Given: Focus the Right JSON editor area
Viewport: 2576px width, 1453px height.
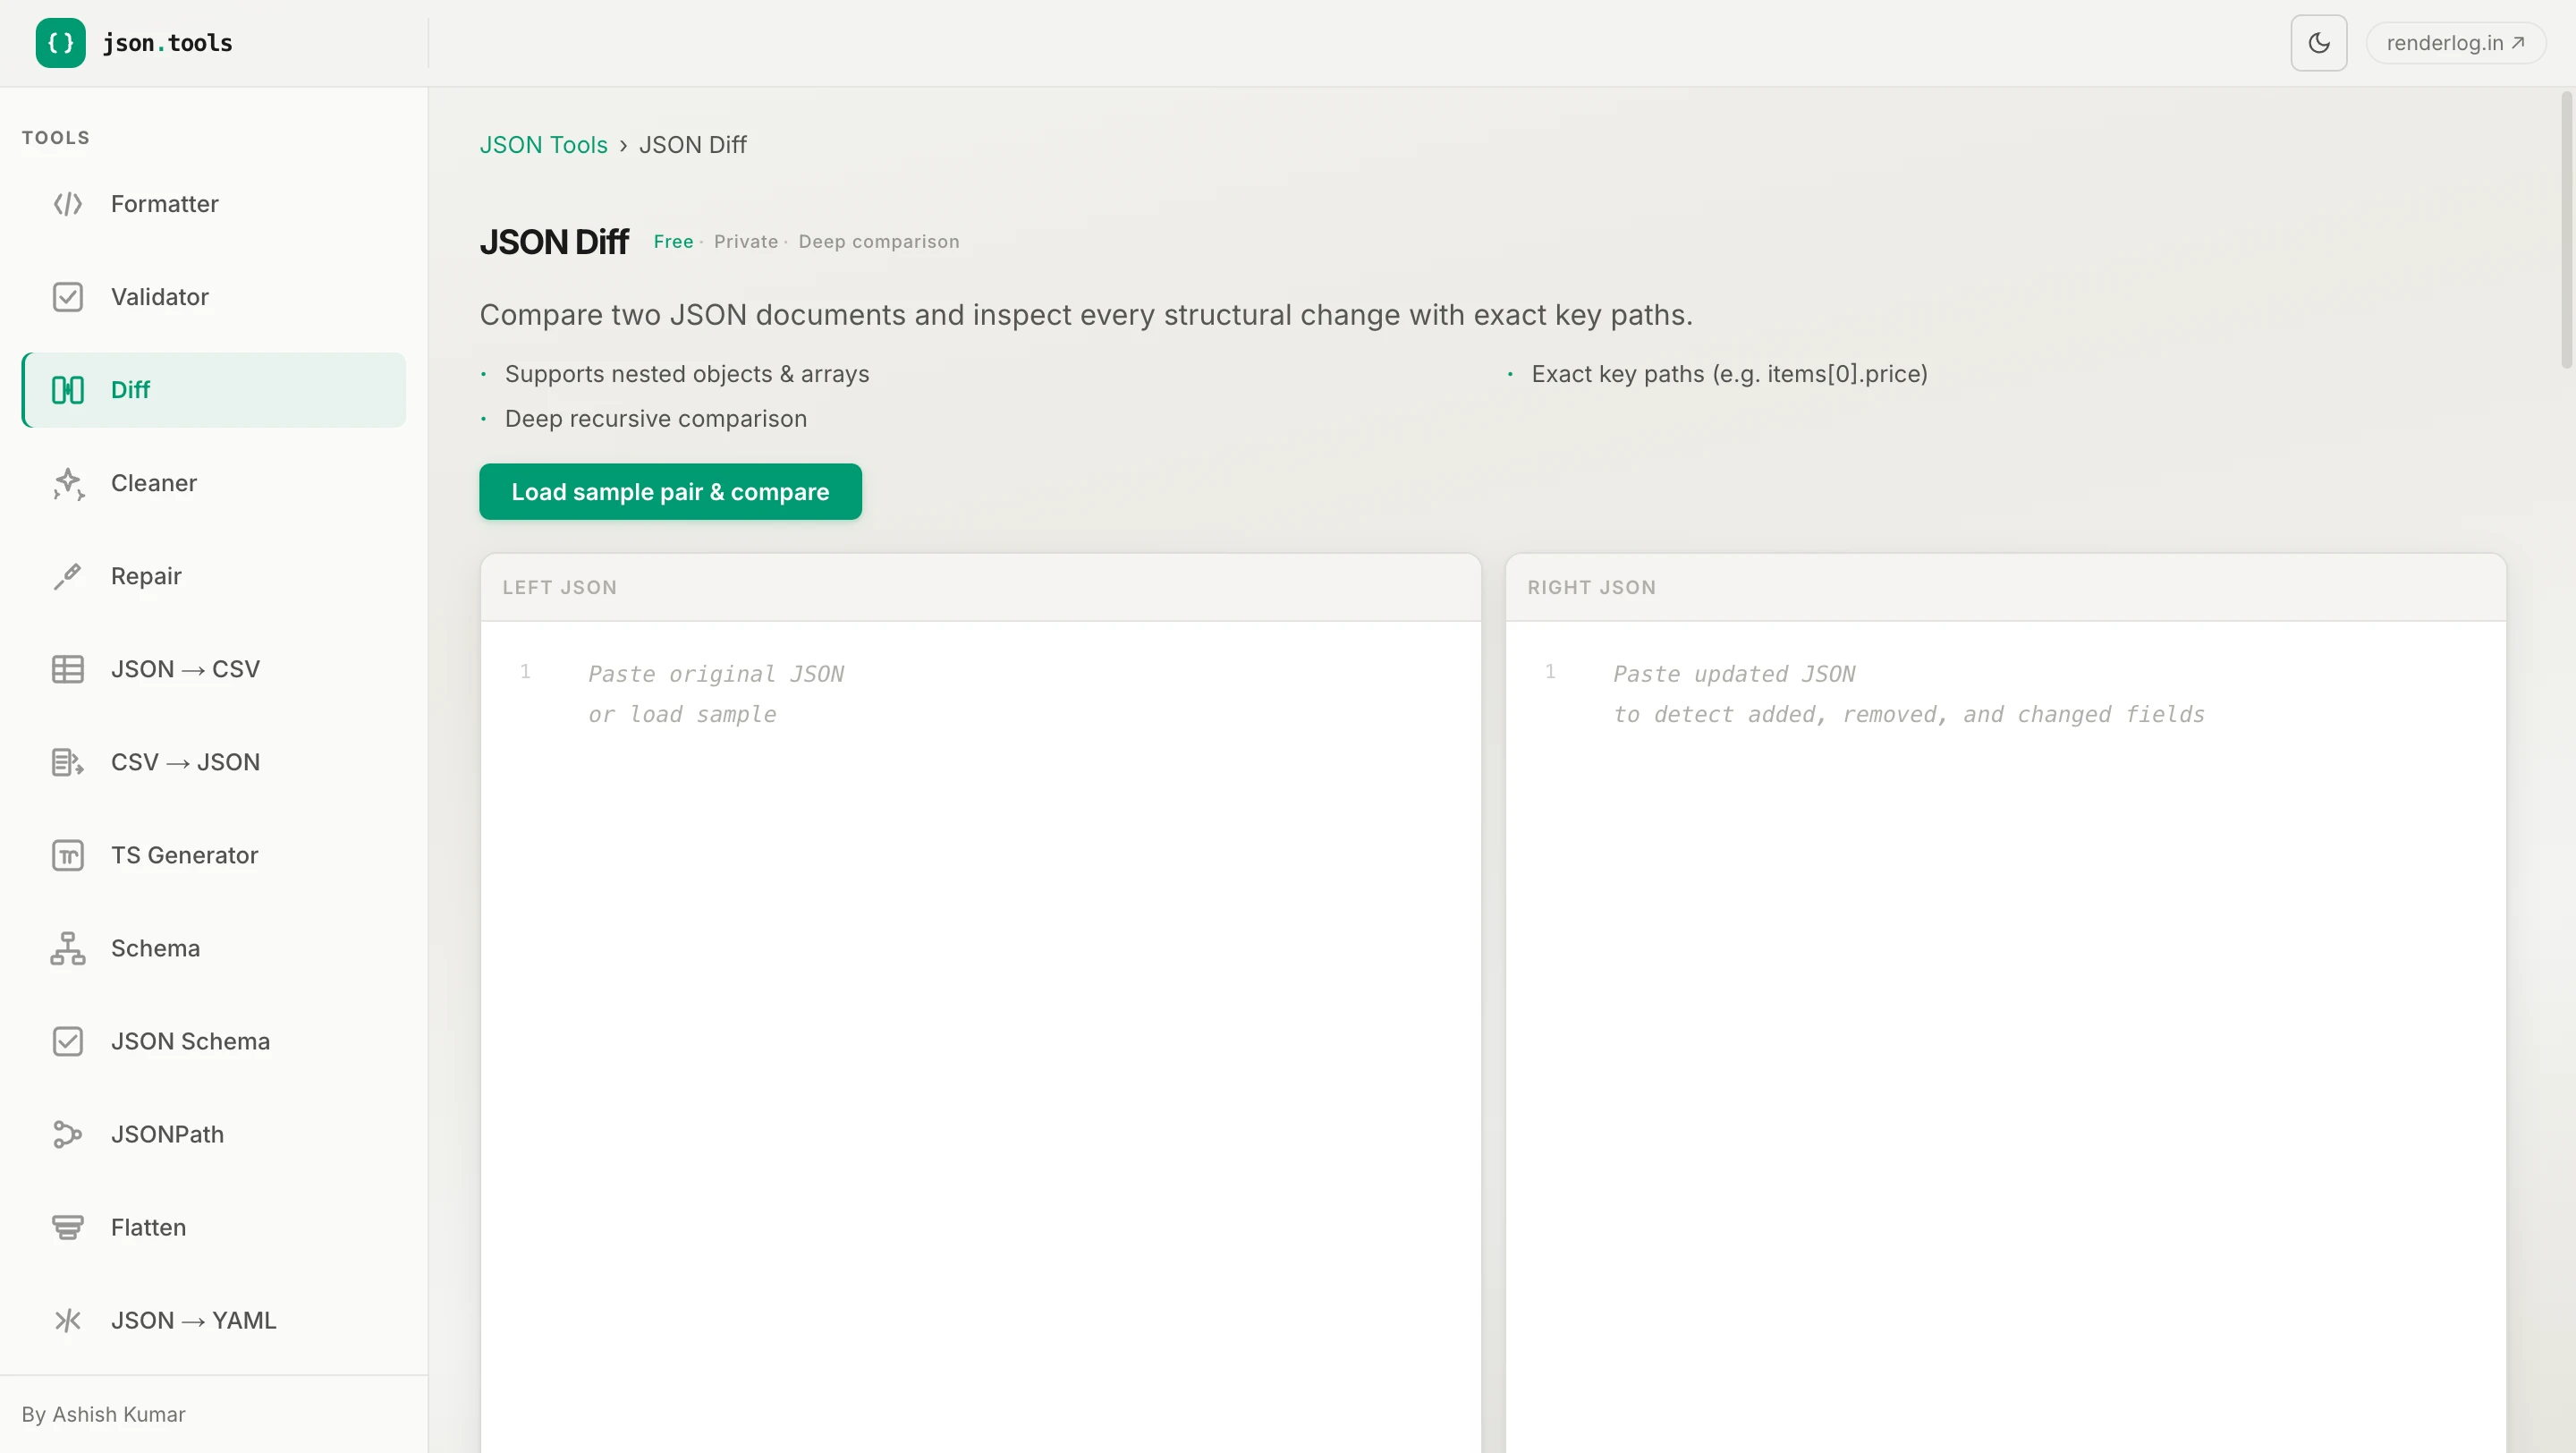Looking at the screenshot, I should [x=2005, y=1000].
